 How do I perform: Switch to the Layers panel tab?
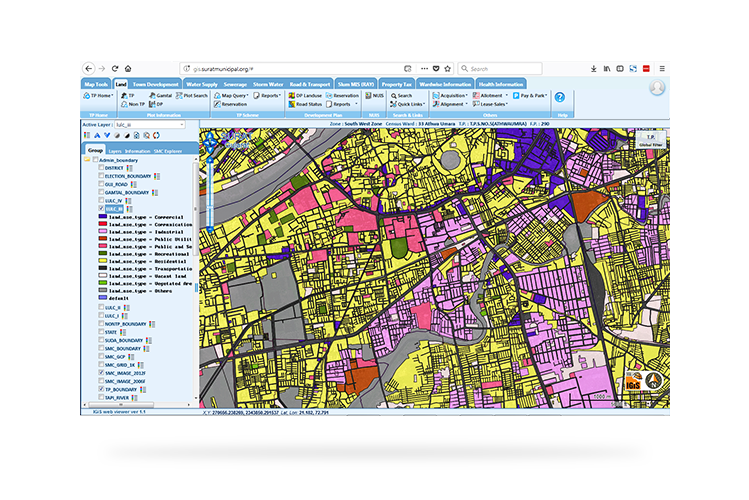[x=115, y=151]
